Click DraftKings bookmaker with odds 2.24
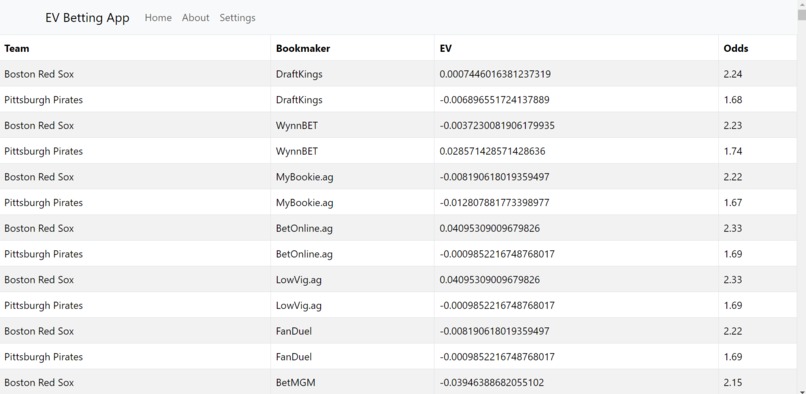This screenshot has width=806, height=394. [x=299, y=74]
